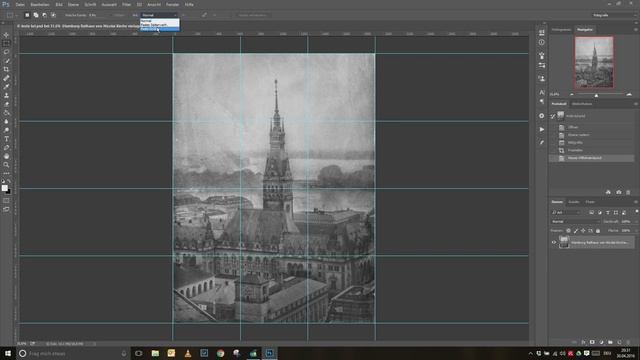Change the screen mode at toolbar bottom
The height and width of the screenshot is (360, 640).
pyautogui.click(x=6, y=209)
